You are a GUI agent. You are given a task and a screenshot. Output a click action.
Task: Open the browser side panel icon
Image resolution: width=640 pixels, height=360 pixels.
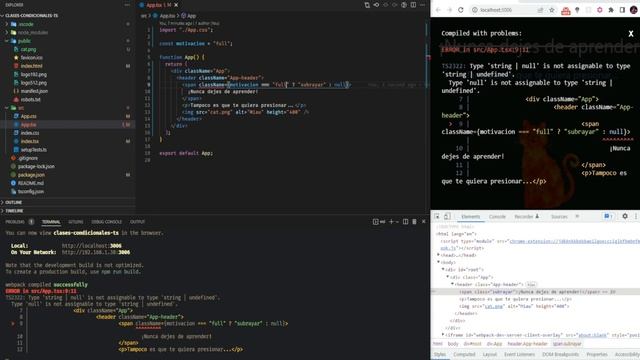pos(622,10)
